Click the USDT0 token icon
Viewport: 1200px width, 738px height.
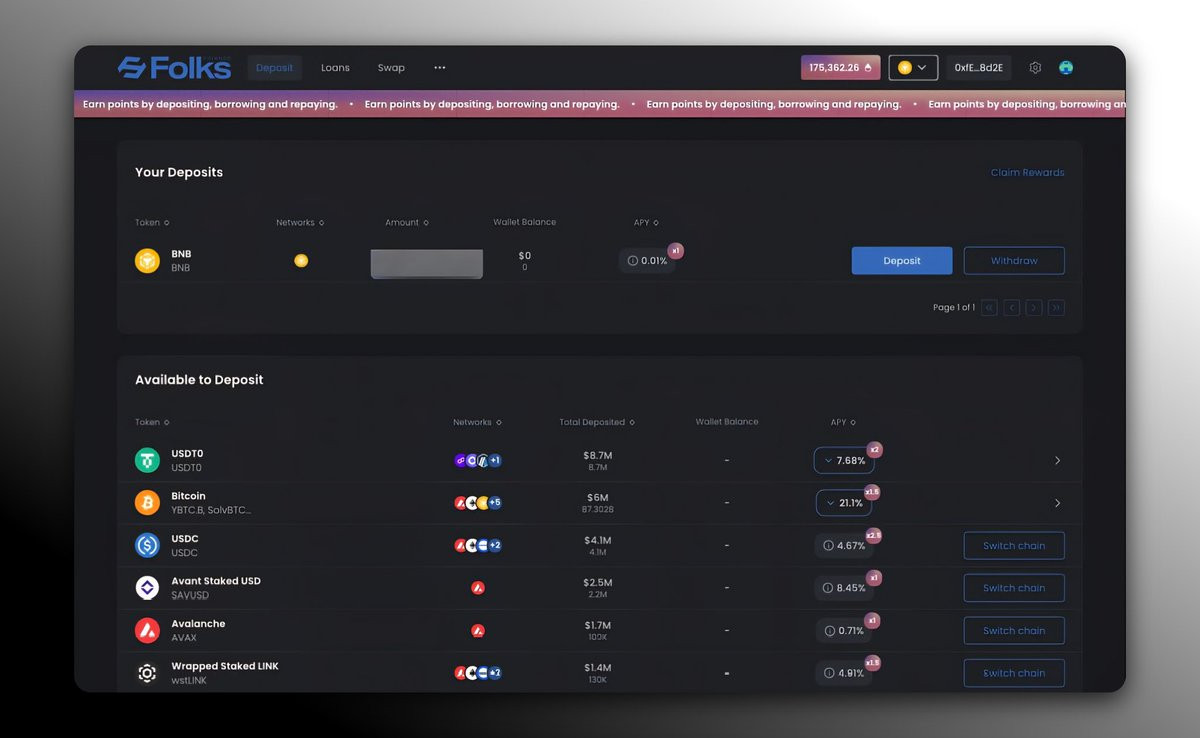tap(147, 460)
